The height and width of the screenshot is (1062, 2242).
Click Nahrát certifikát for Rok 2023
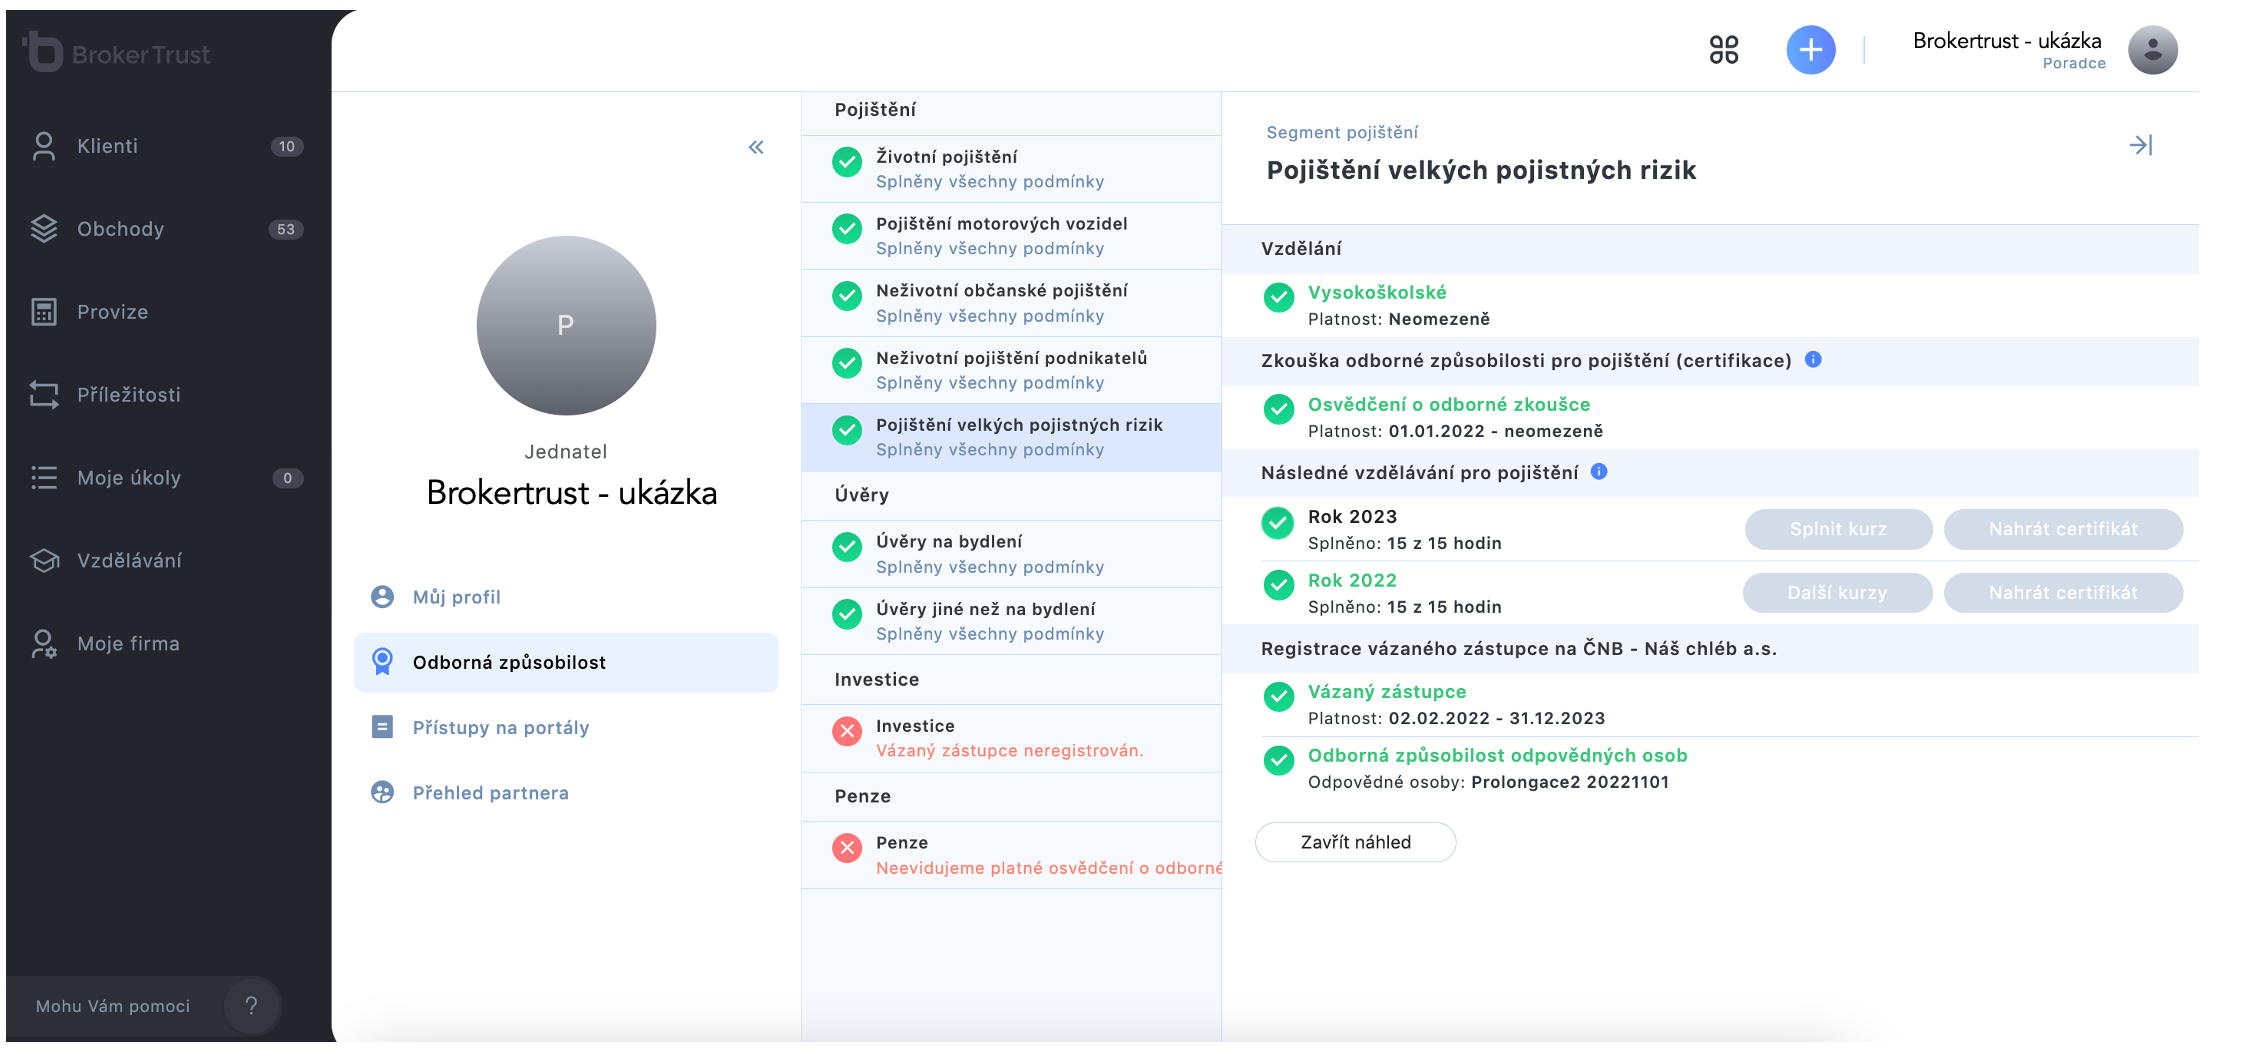(2063, 529)
